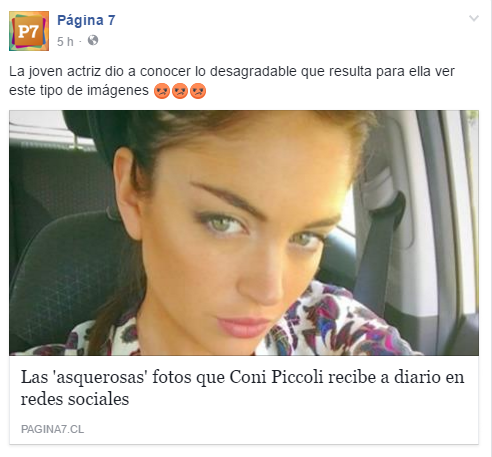Select 'redes sociales' headline second line
492x457 pixels.
click(75, 399)
